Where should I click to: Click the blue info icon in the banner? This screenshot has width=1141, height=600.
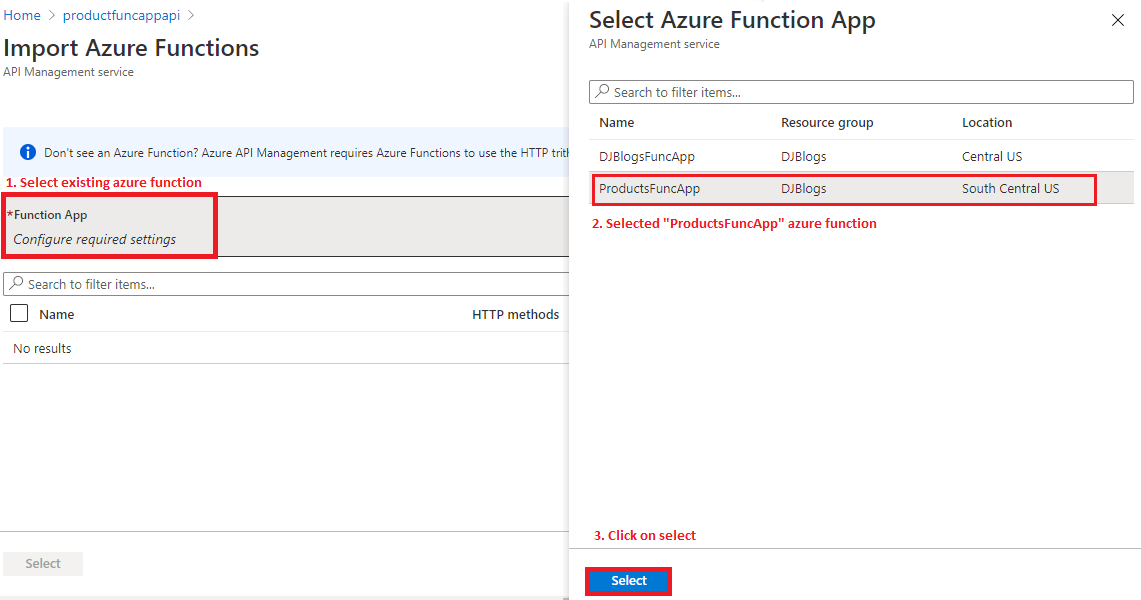28,152
